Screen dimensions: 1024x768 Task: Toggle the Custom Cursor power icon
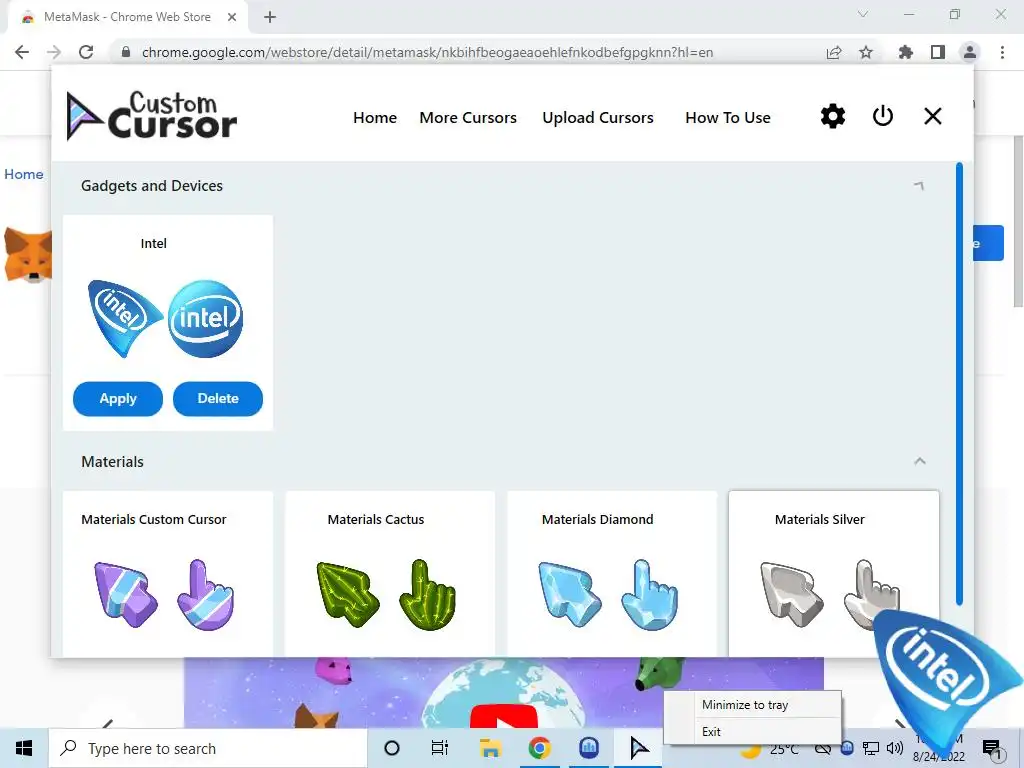(882, 116)
